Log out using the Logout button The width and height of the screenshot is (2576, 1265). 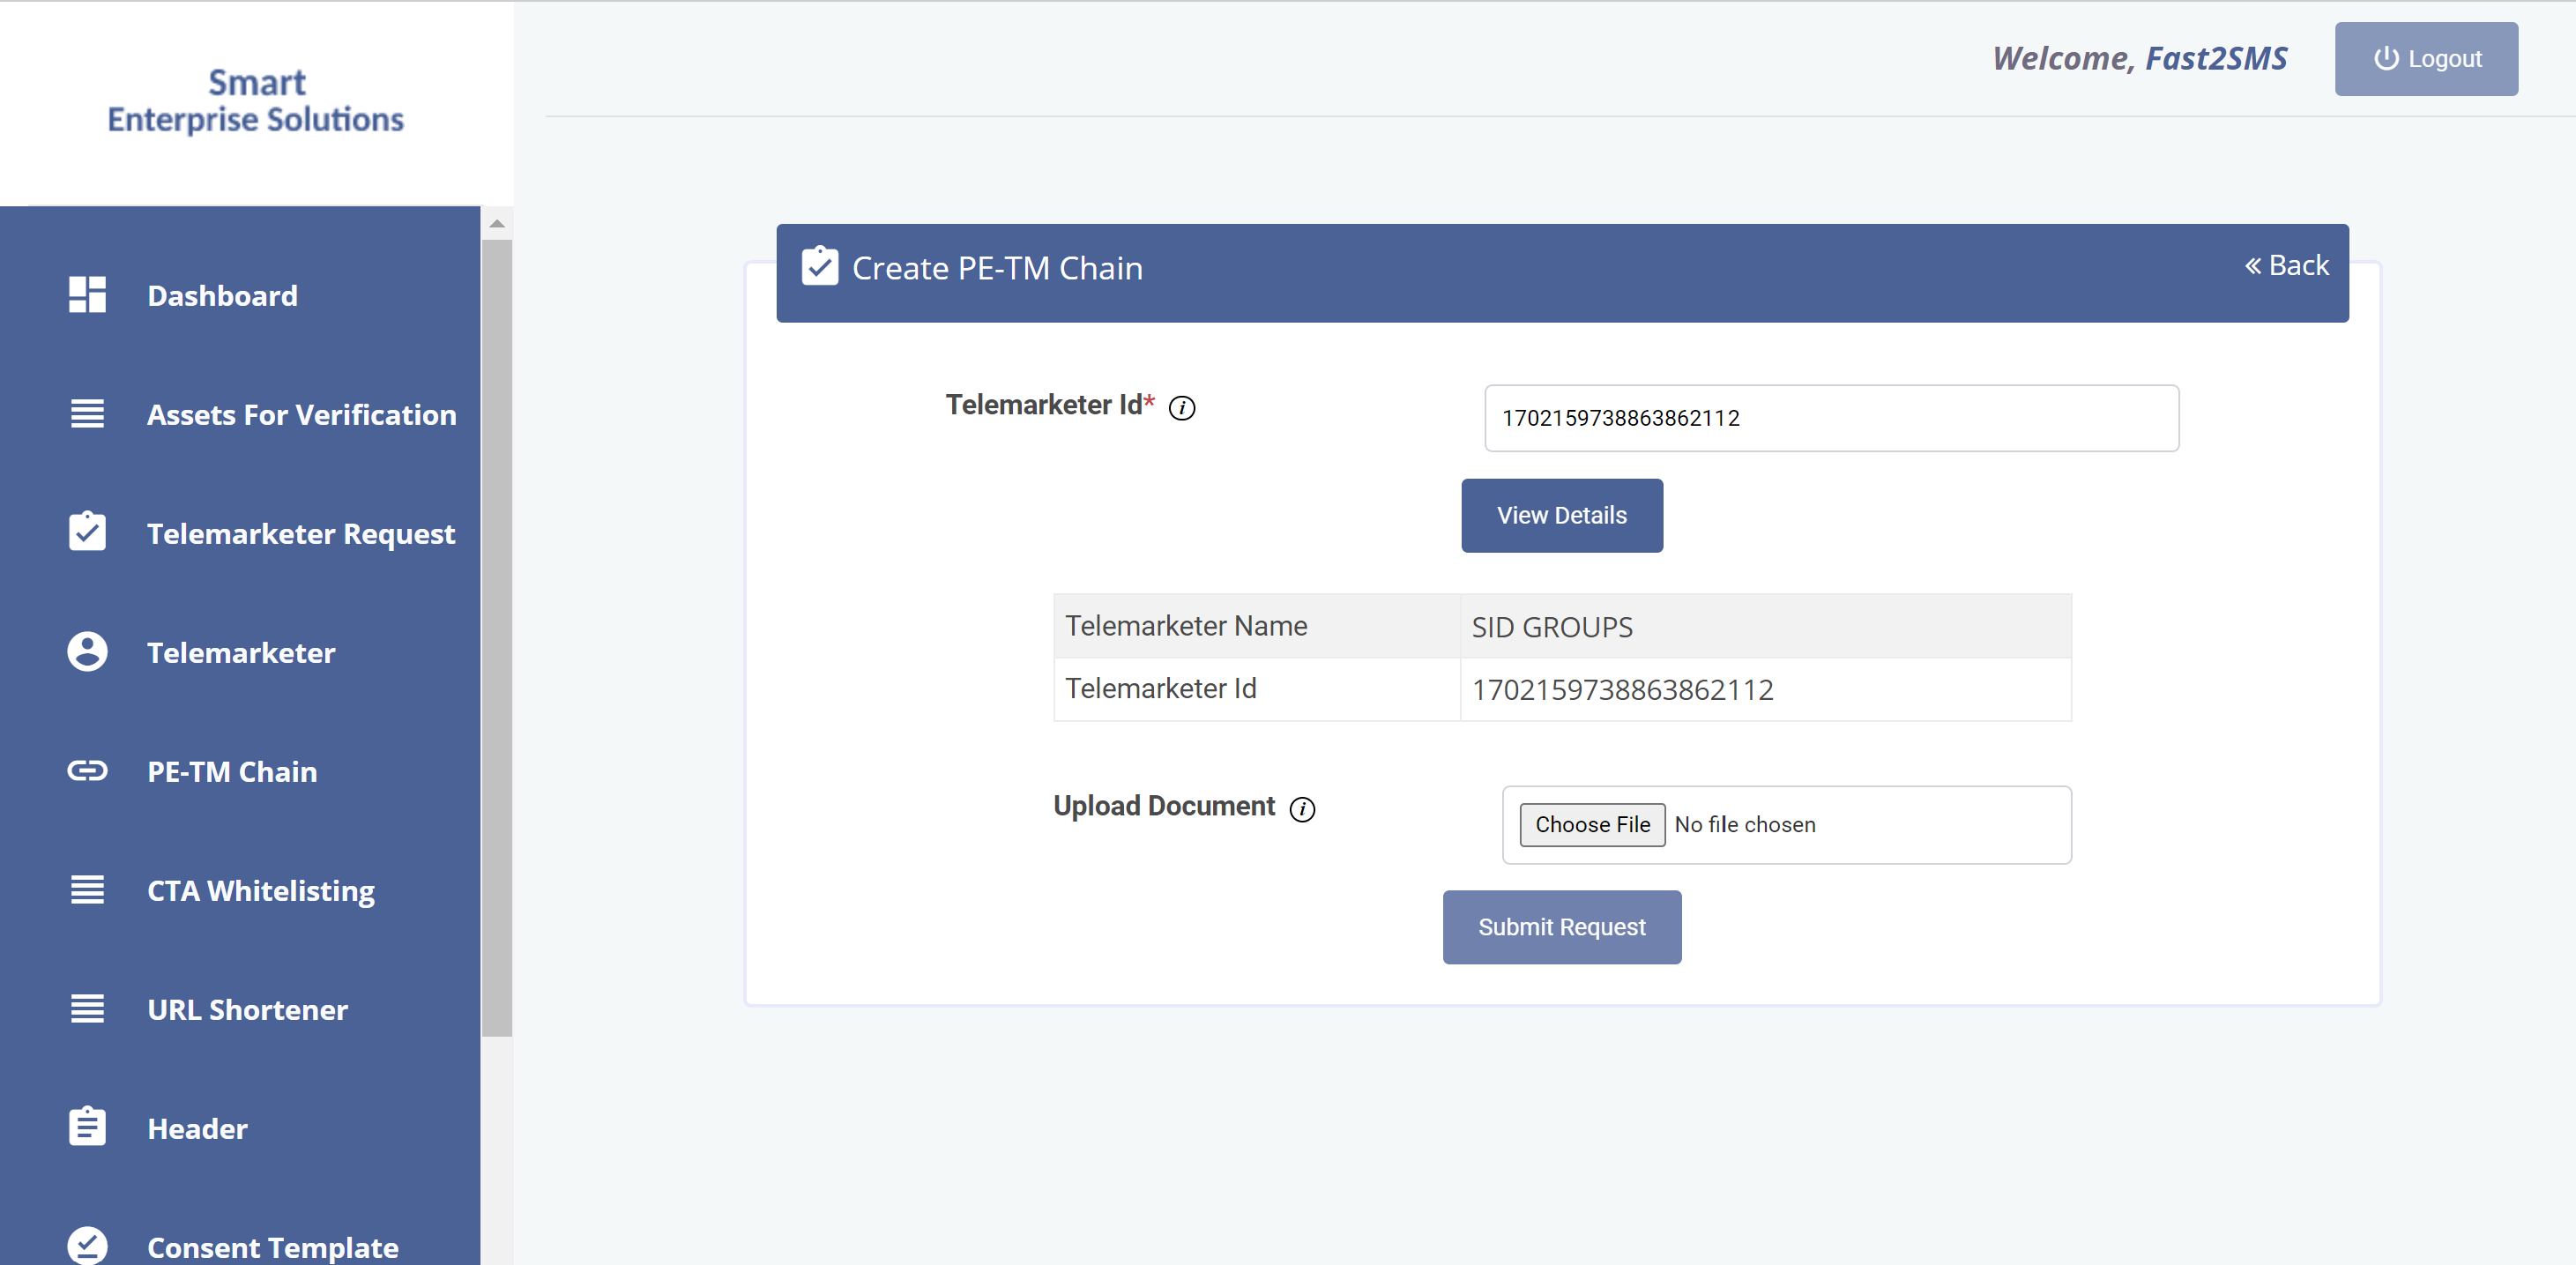[2426, 59]
